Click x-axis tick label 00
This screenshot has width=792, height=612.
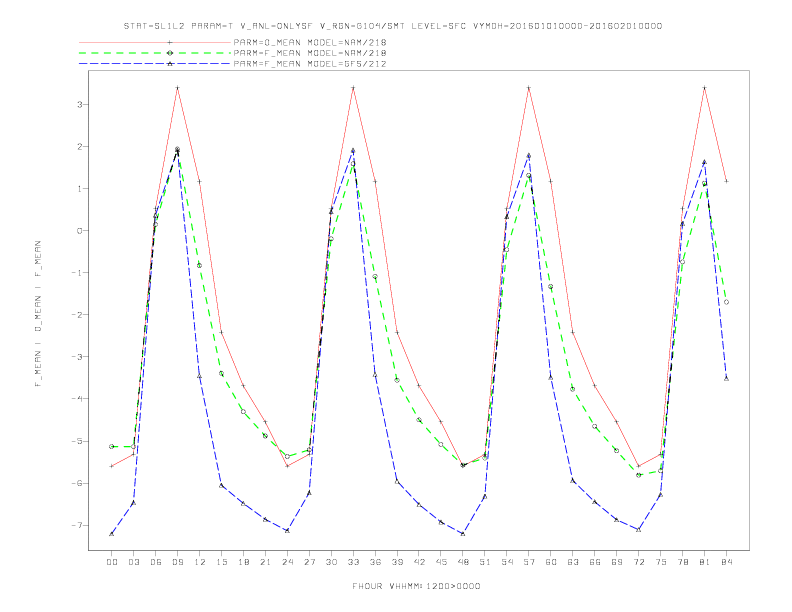[112, 562]
